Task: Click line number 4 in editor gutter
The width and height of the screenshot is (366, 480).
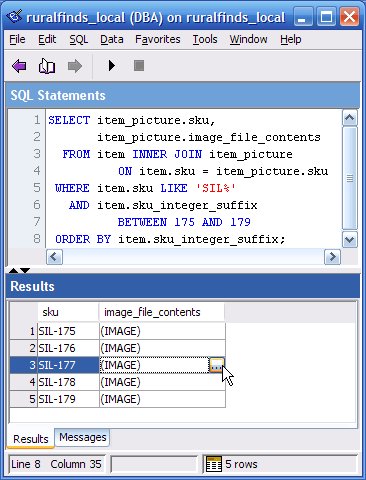Action: pos(37,171)
